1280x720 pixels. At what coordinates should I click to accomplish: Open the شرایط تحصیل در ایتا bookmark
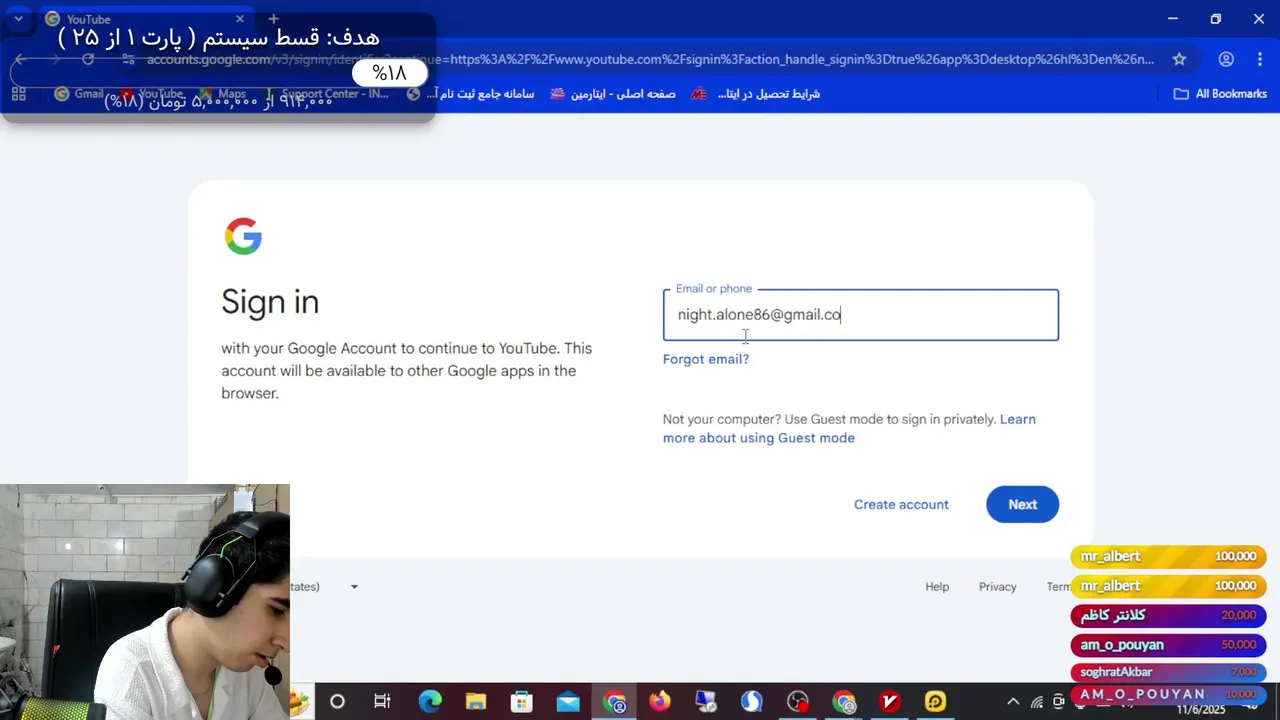755,94
